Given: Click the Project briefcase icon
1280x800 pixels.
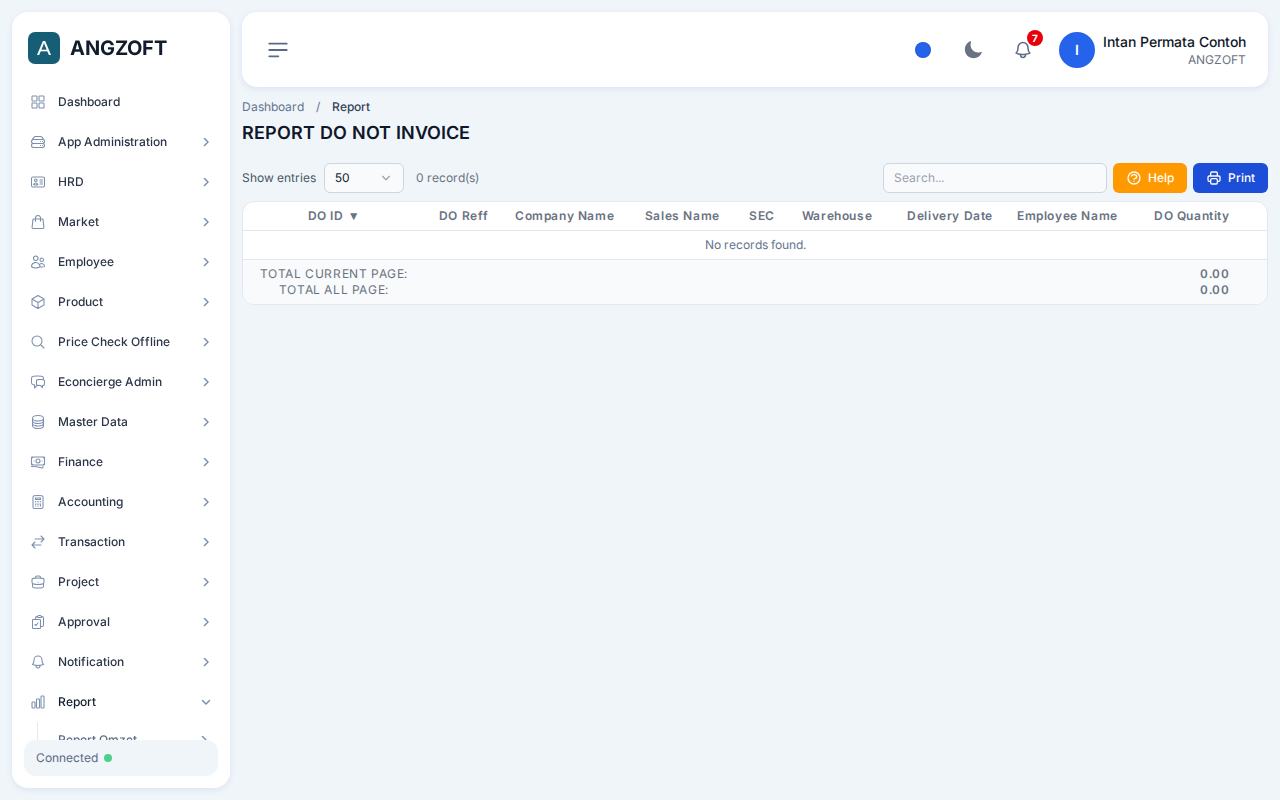Looking at the screenshot, I should 38,582.
